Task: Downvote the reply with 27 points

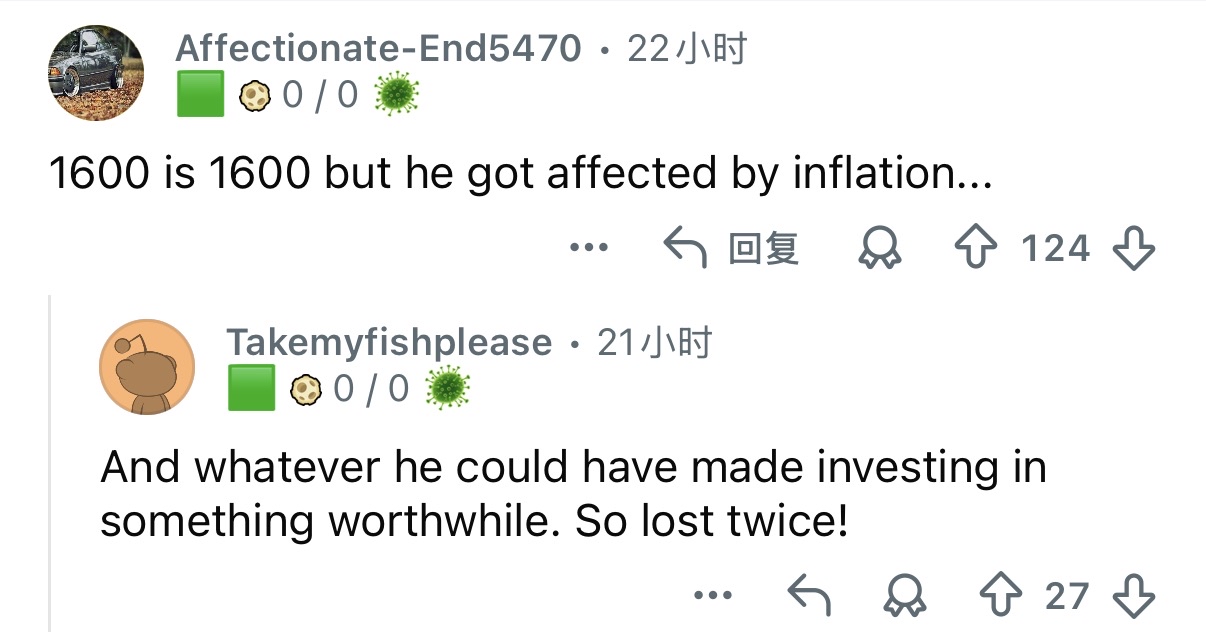Action: pyautogui.click(x=1134, y=596)
